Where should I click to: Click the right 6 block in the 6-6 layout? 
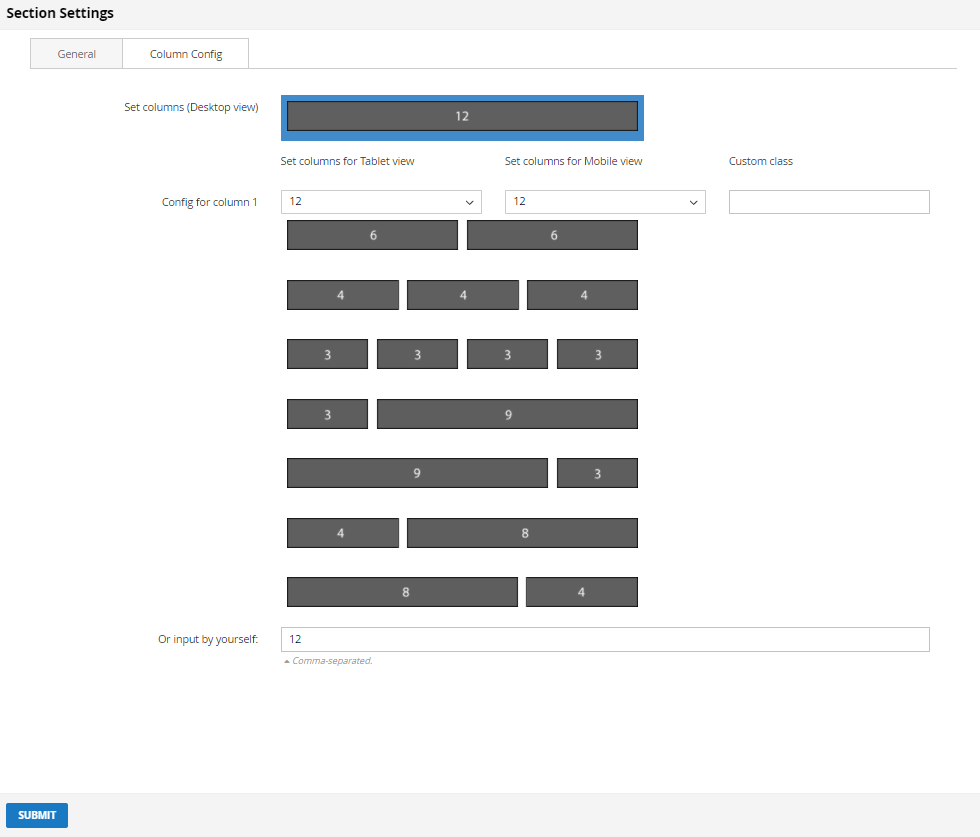click(x=552, y=235)
